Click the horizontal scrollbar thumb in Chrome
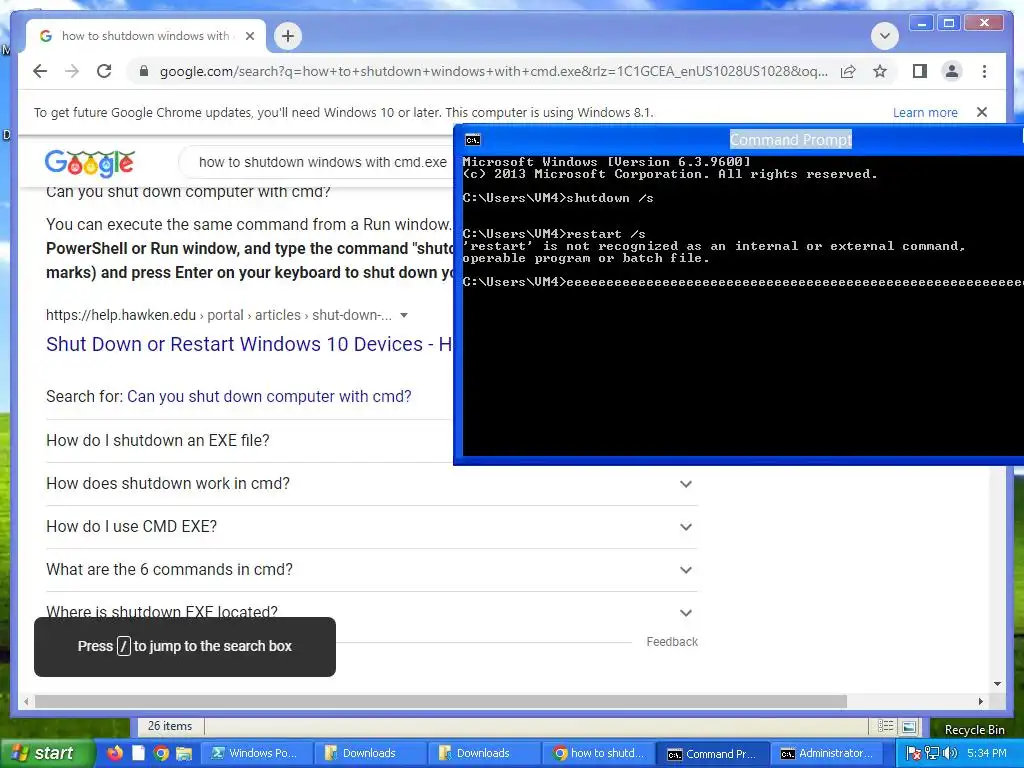This screenshot has height=768, width=1024. (x=441, y=701)
